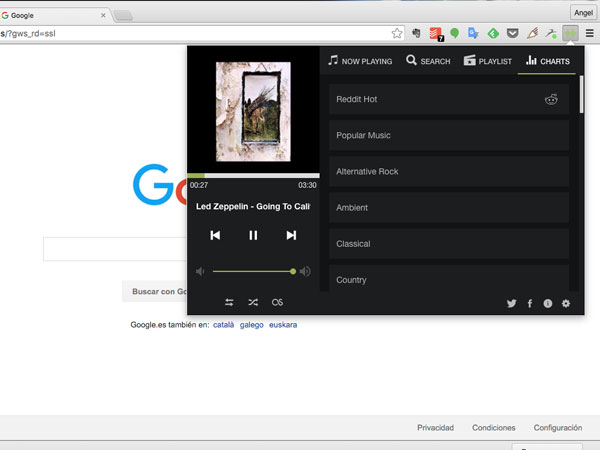Skip to the next track

point(291,235)
